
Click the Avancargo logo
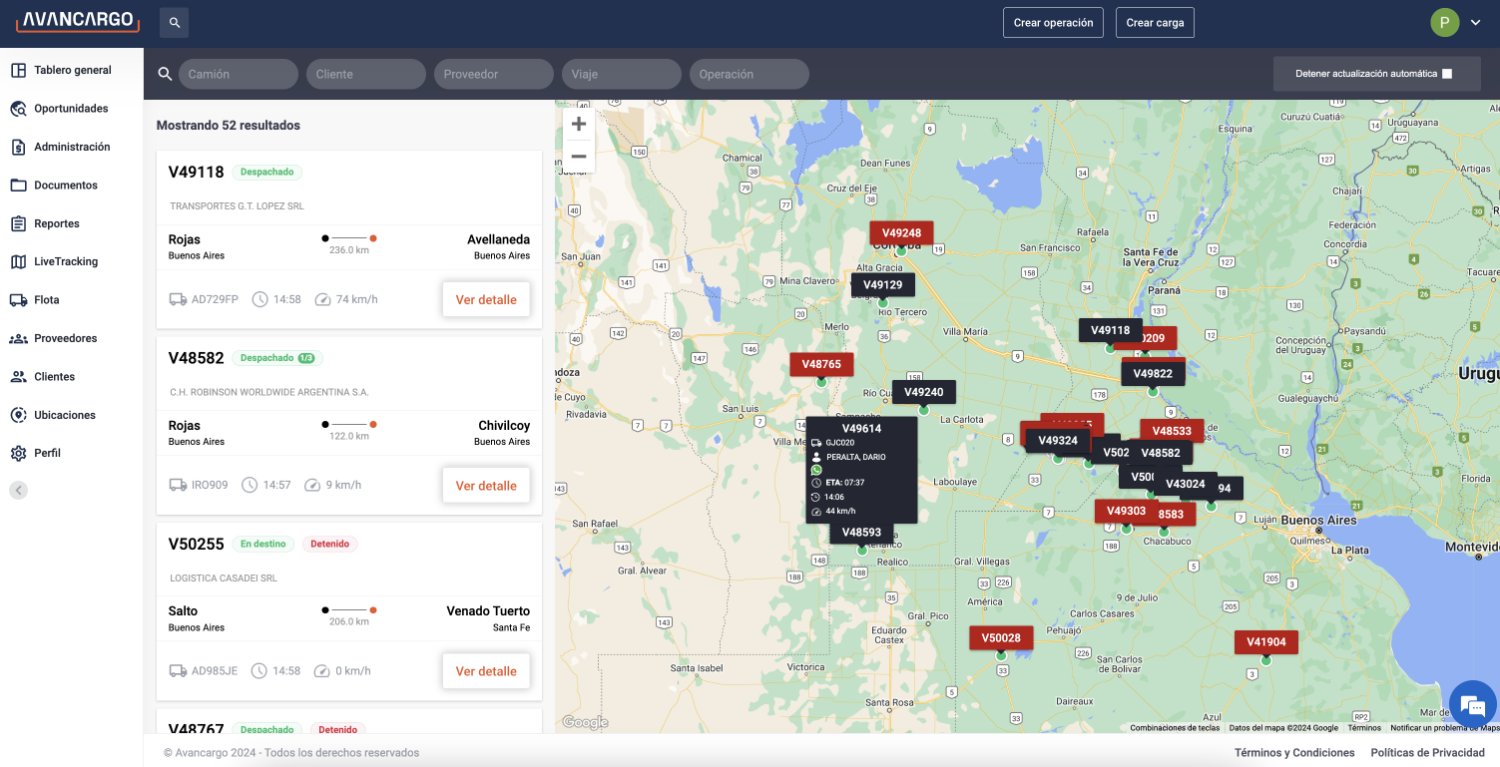[78, 21]
